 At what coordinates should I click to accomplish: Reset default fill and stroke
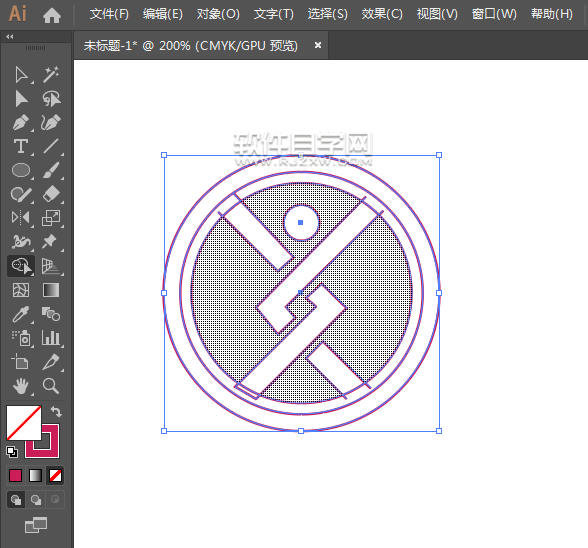(x=12, y=452)
